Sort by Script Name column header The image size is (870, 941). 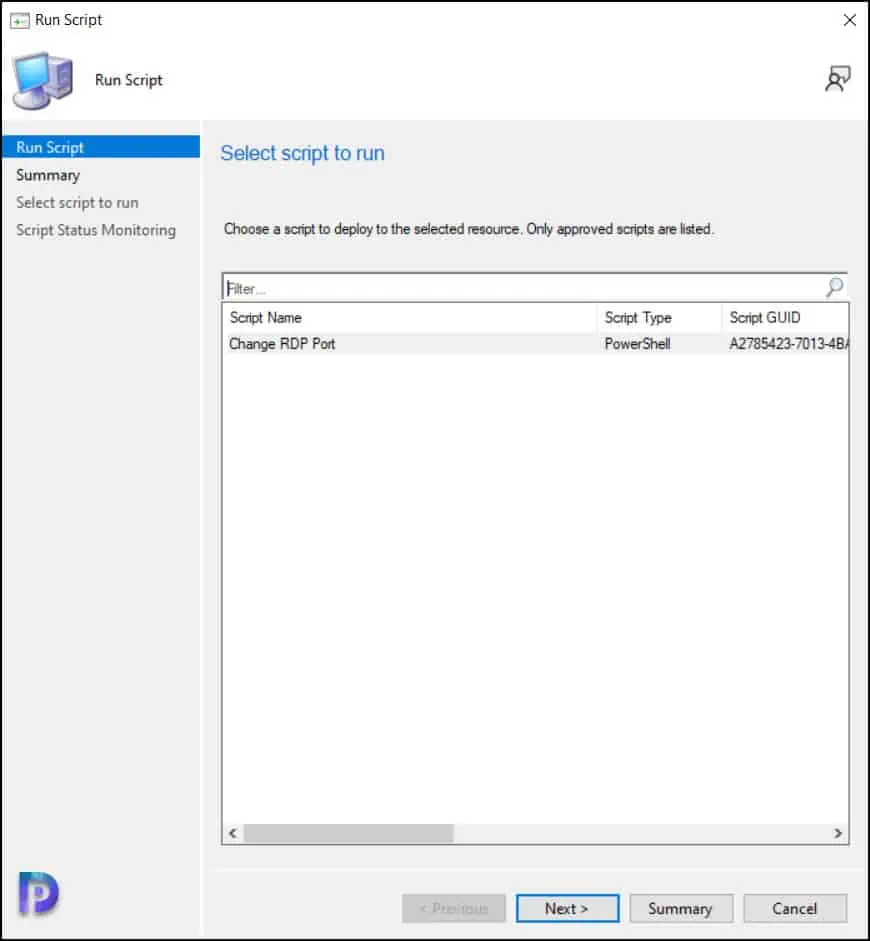coord(410,317)
